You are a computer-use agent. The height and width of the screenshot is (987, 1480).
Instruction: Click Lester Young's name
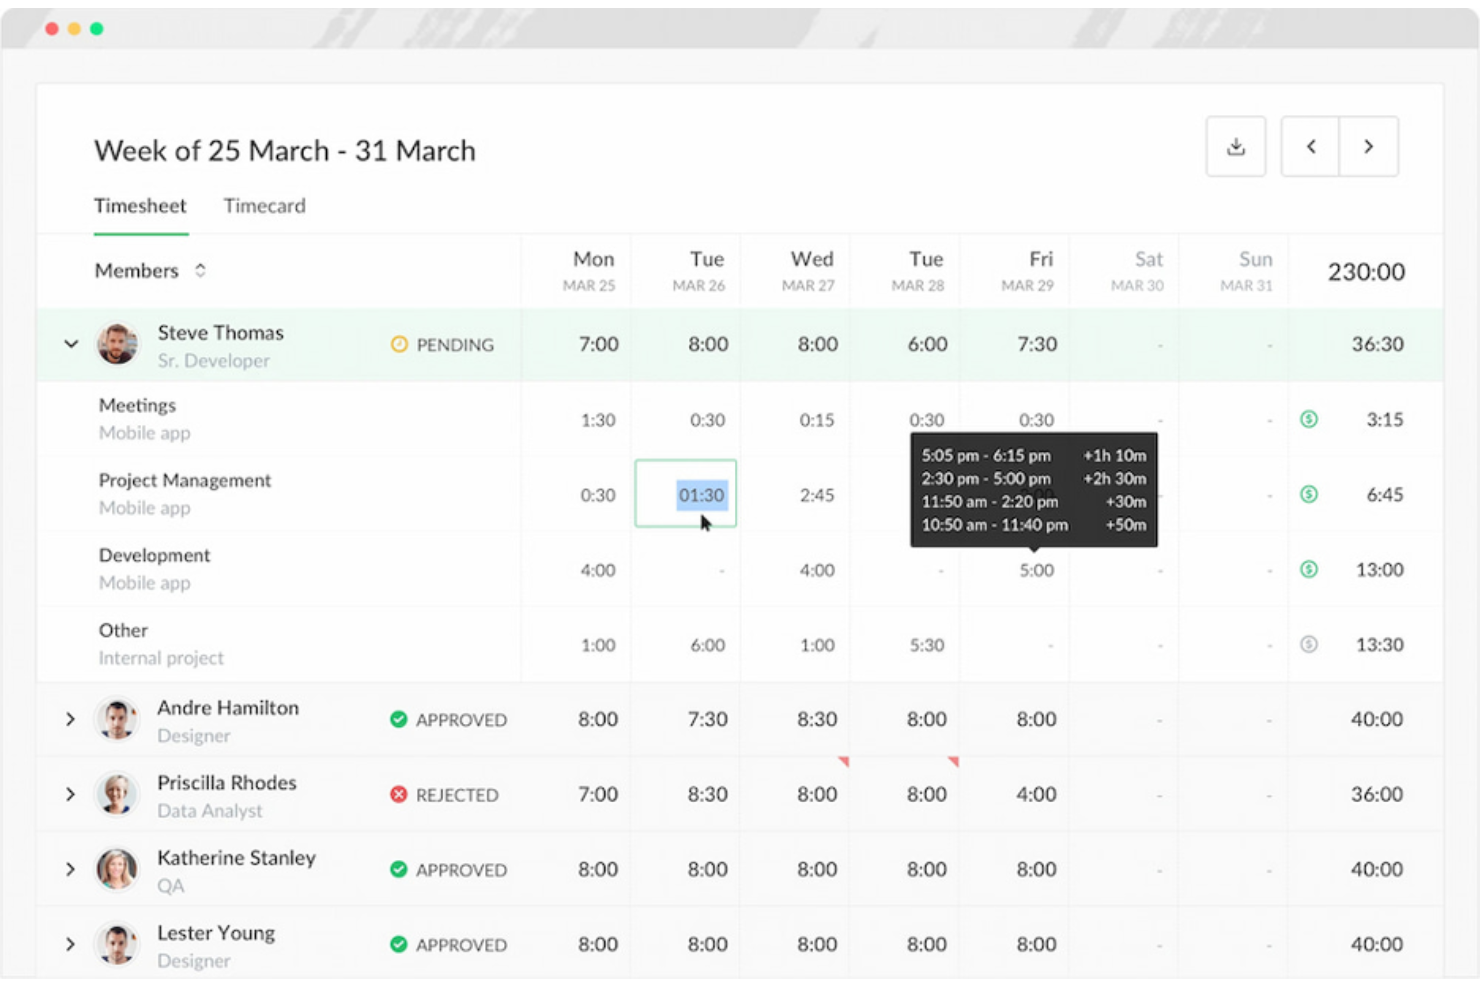click(216, 932)
